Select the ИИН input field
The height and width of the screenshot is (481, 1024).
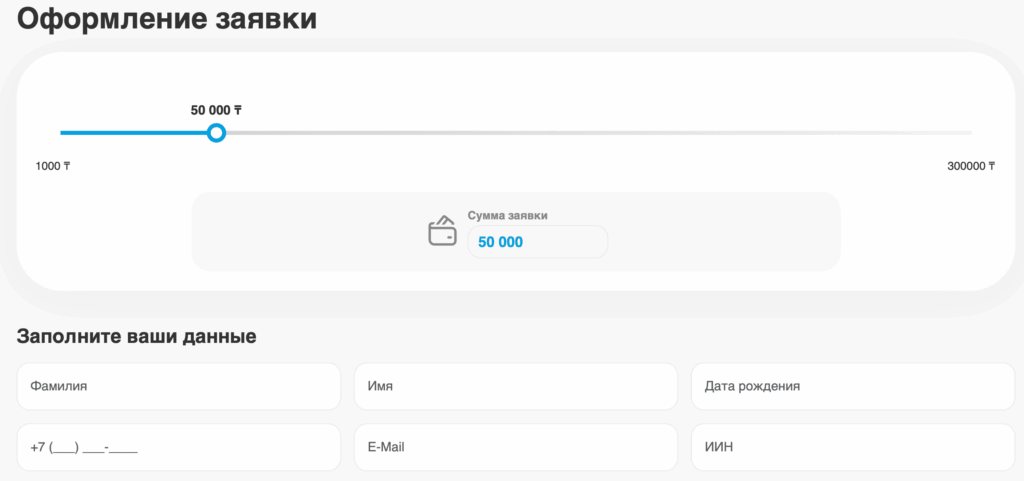click(852, 447)
